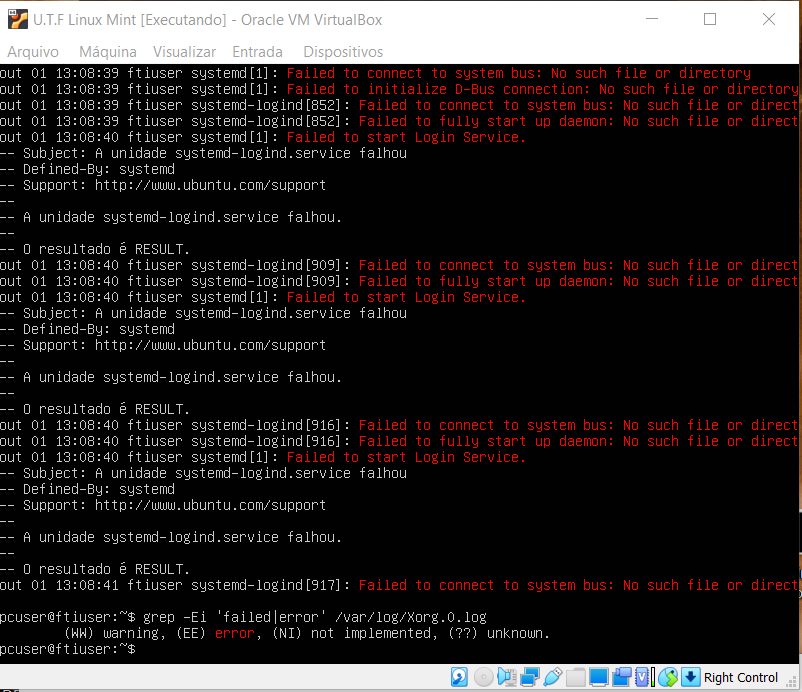This screenshot has width=802, height=692.
Task: Click the optical disc drive indicator
Action: [x=483, y=677]
